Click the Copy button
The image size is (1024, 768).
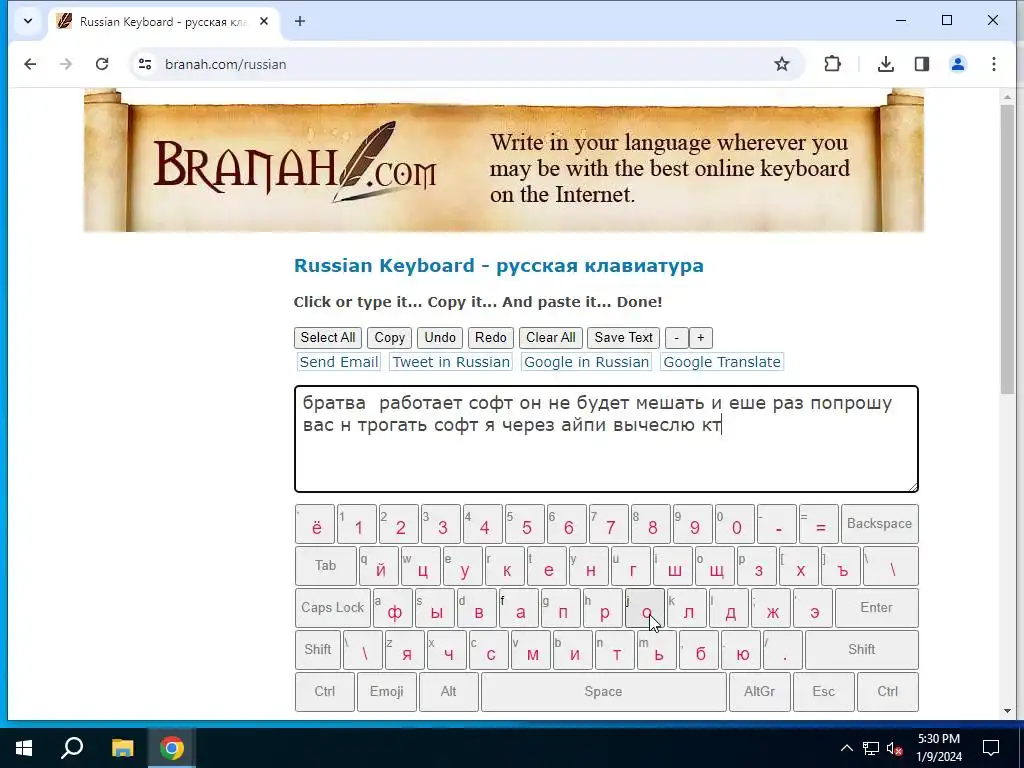(389, 338)
